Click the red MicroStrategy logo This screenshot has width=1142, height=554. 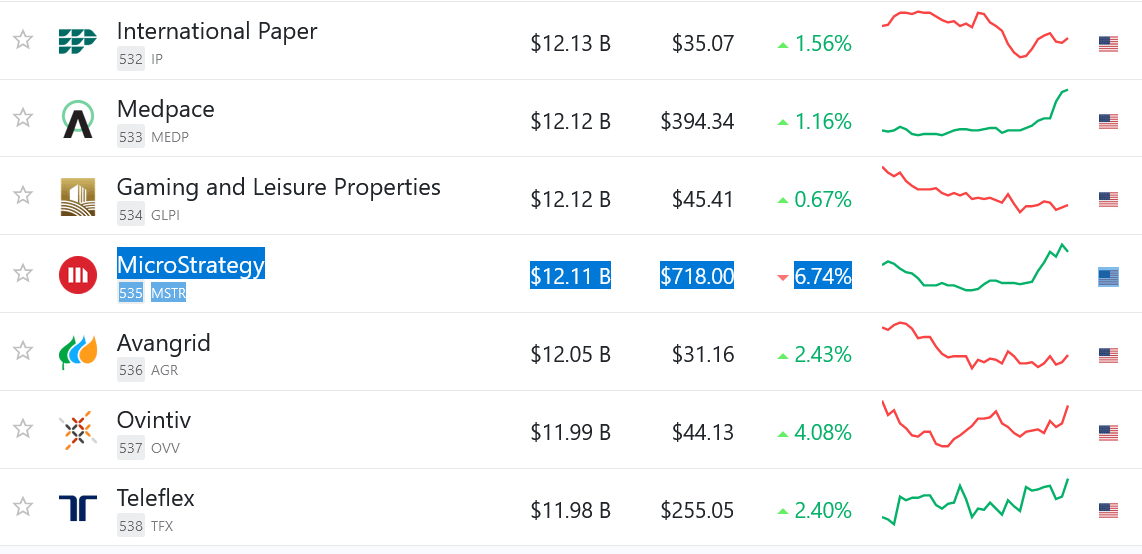(x=78, y=274)
